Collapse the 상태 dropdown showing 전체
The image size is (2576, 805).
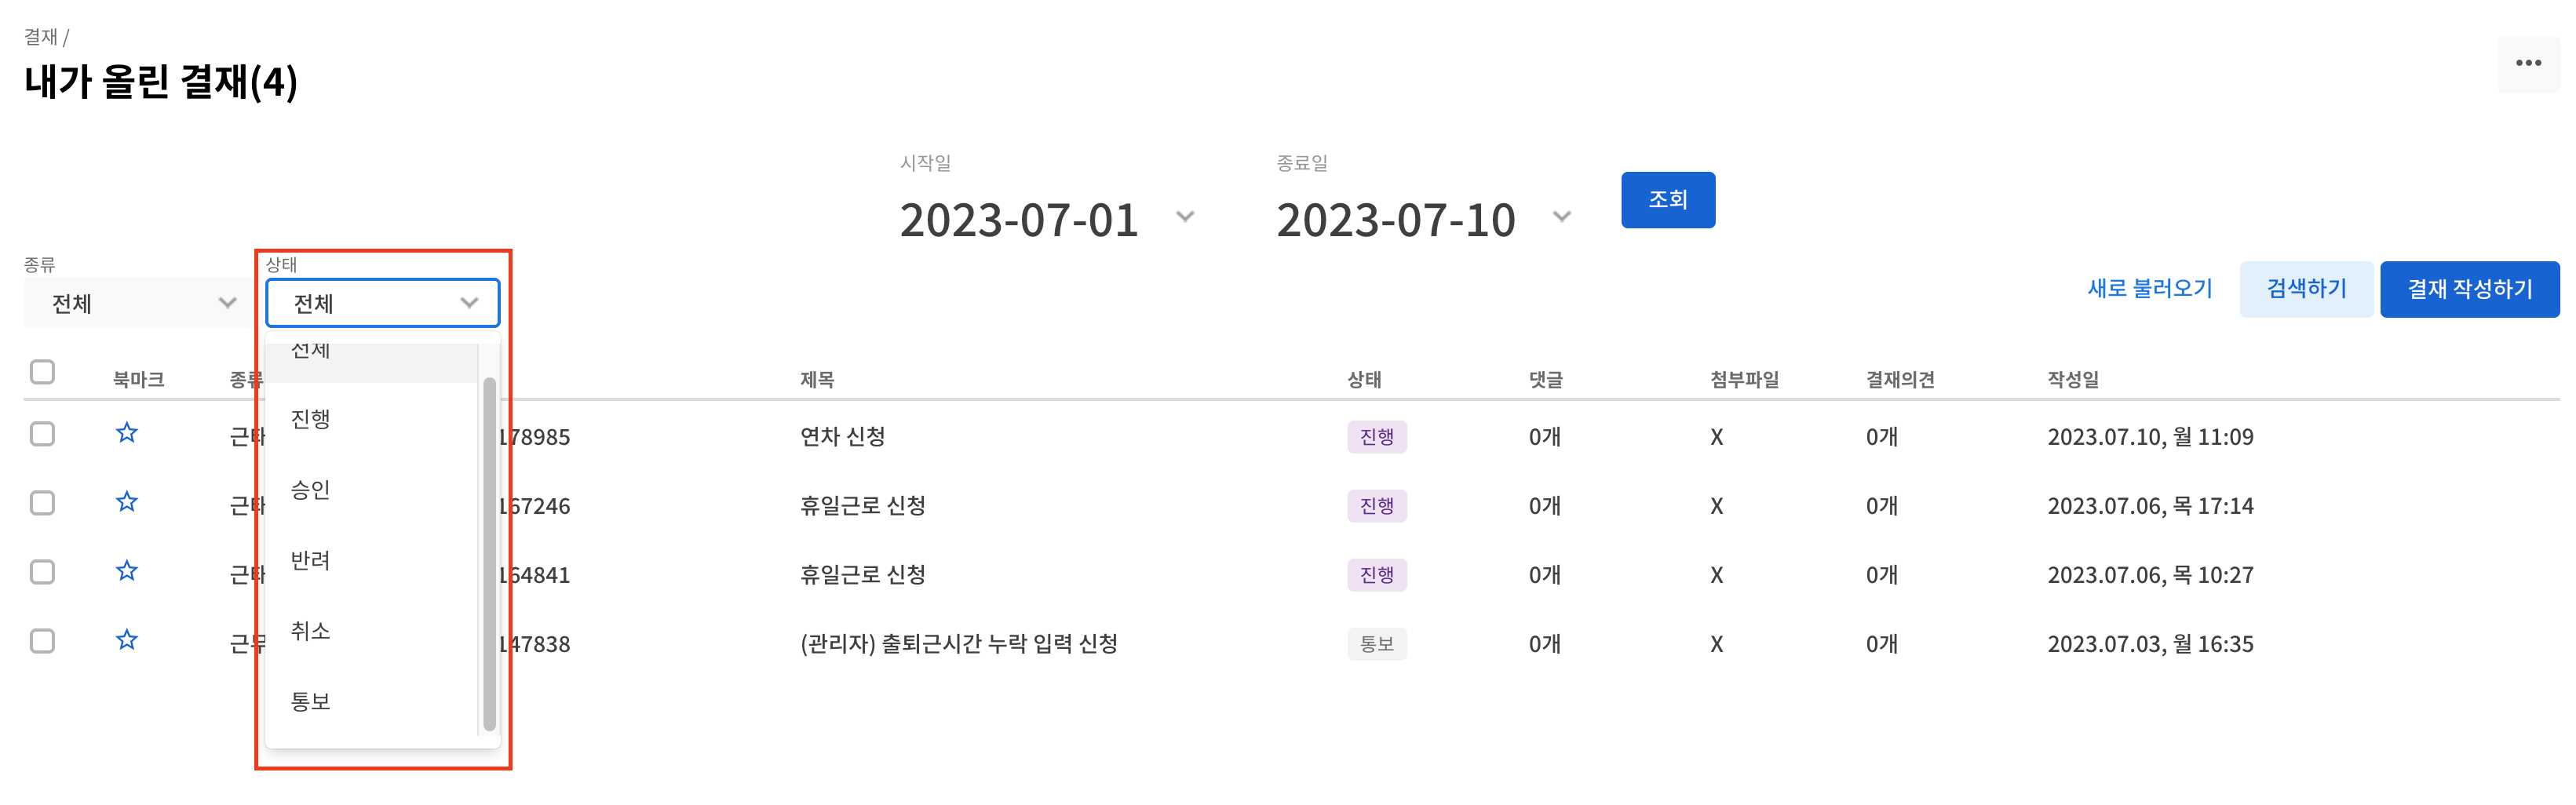tap(382, 303)
